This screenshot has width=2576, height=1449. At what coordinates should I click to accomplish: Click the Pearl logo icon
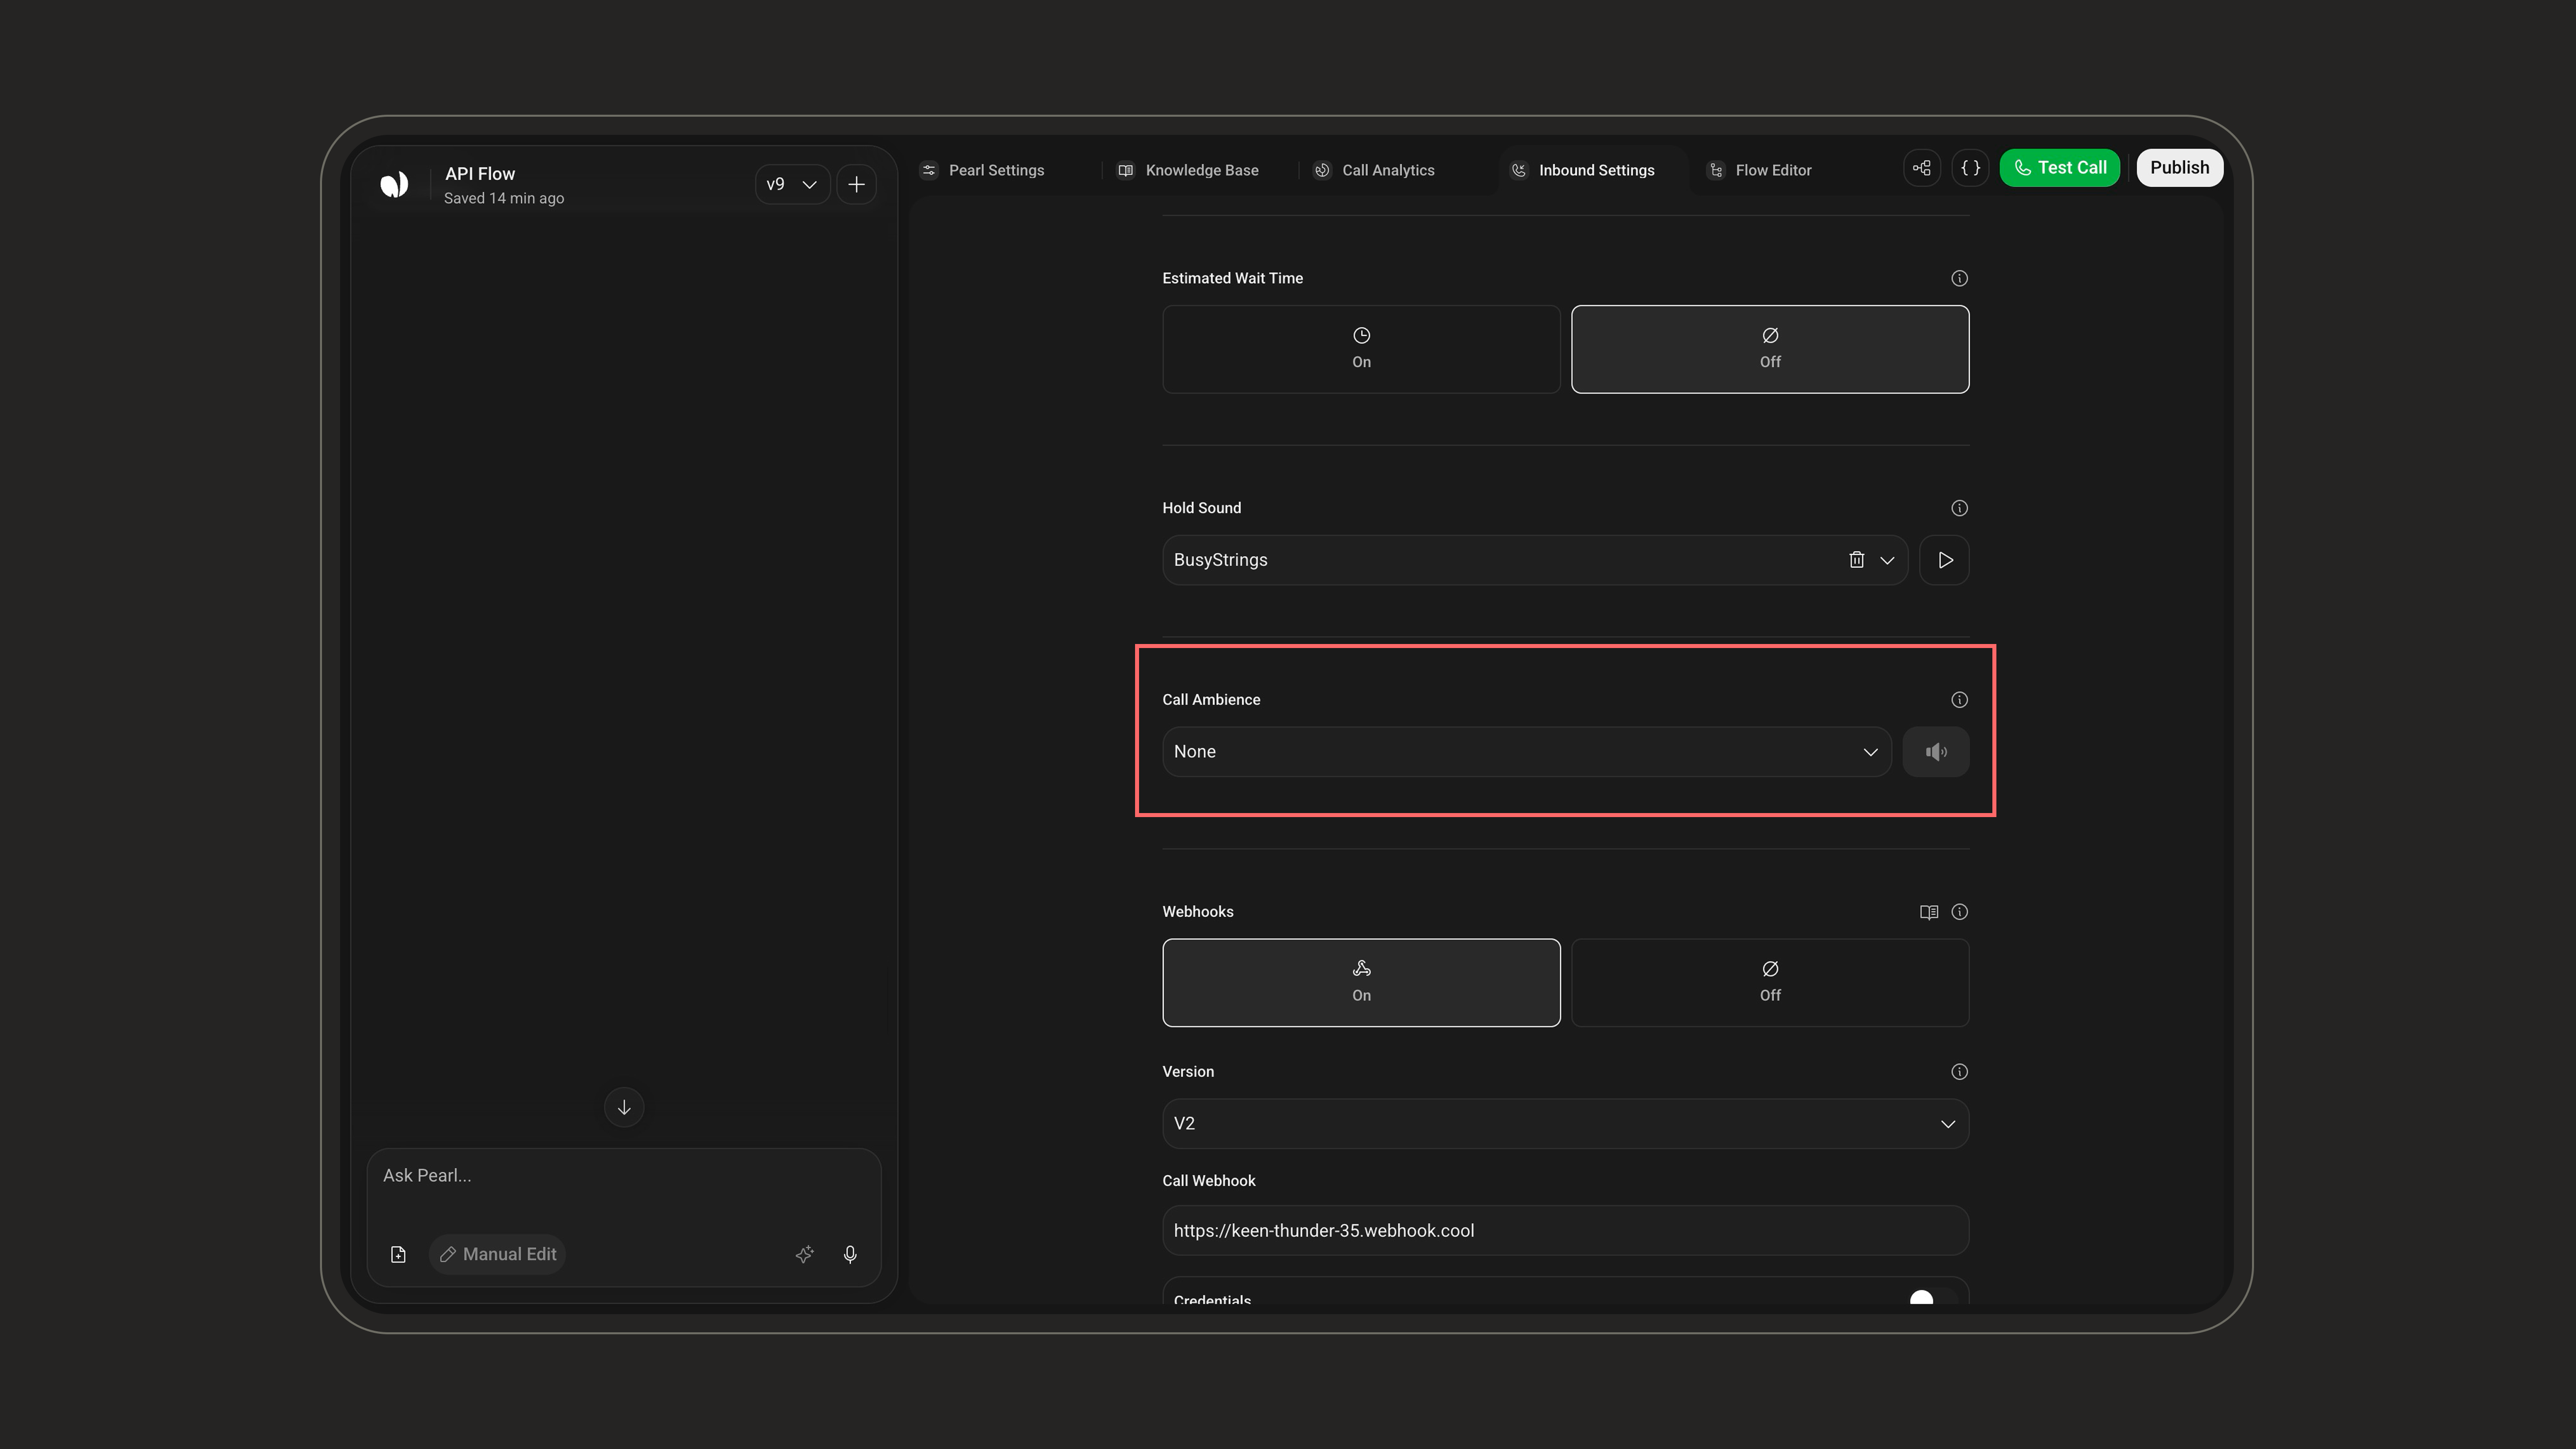tap(394, 184)
